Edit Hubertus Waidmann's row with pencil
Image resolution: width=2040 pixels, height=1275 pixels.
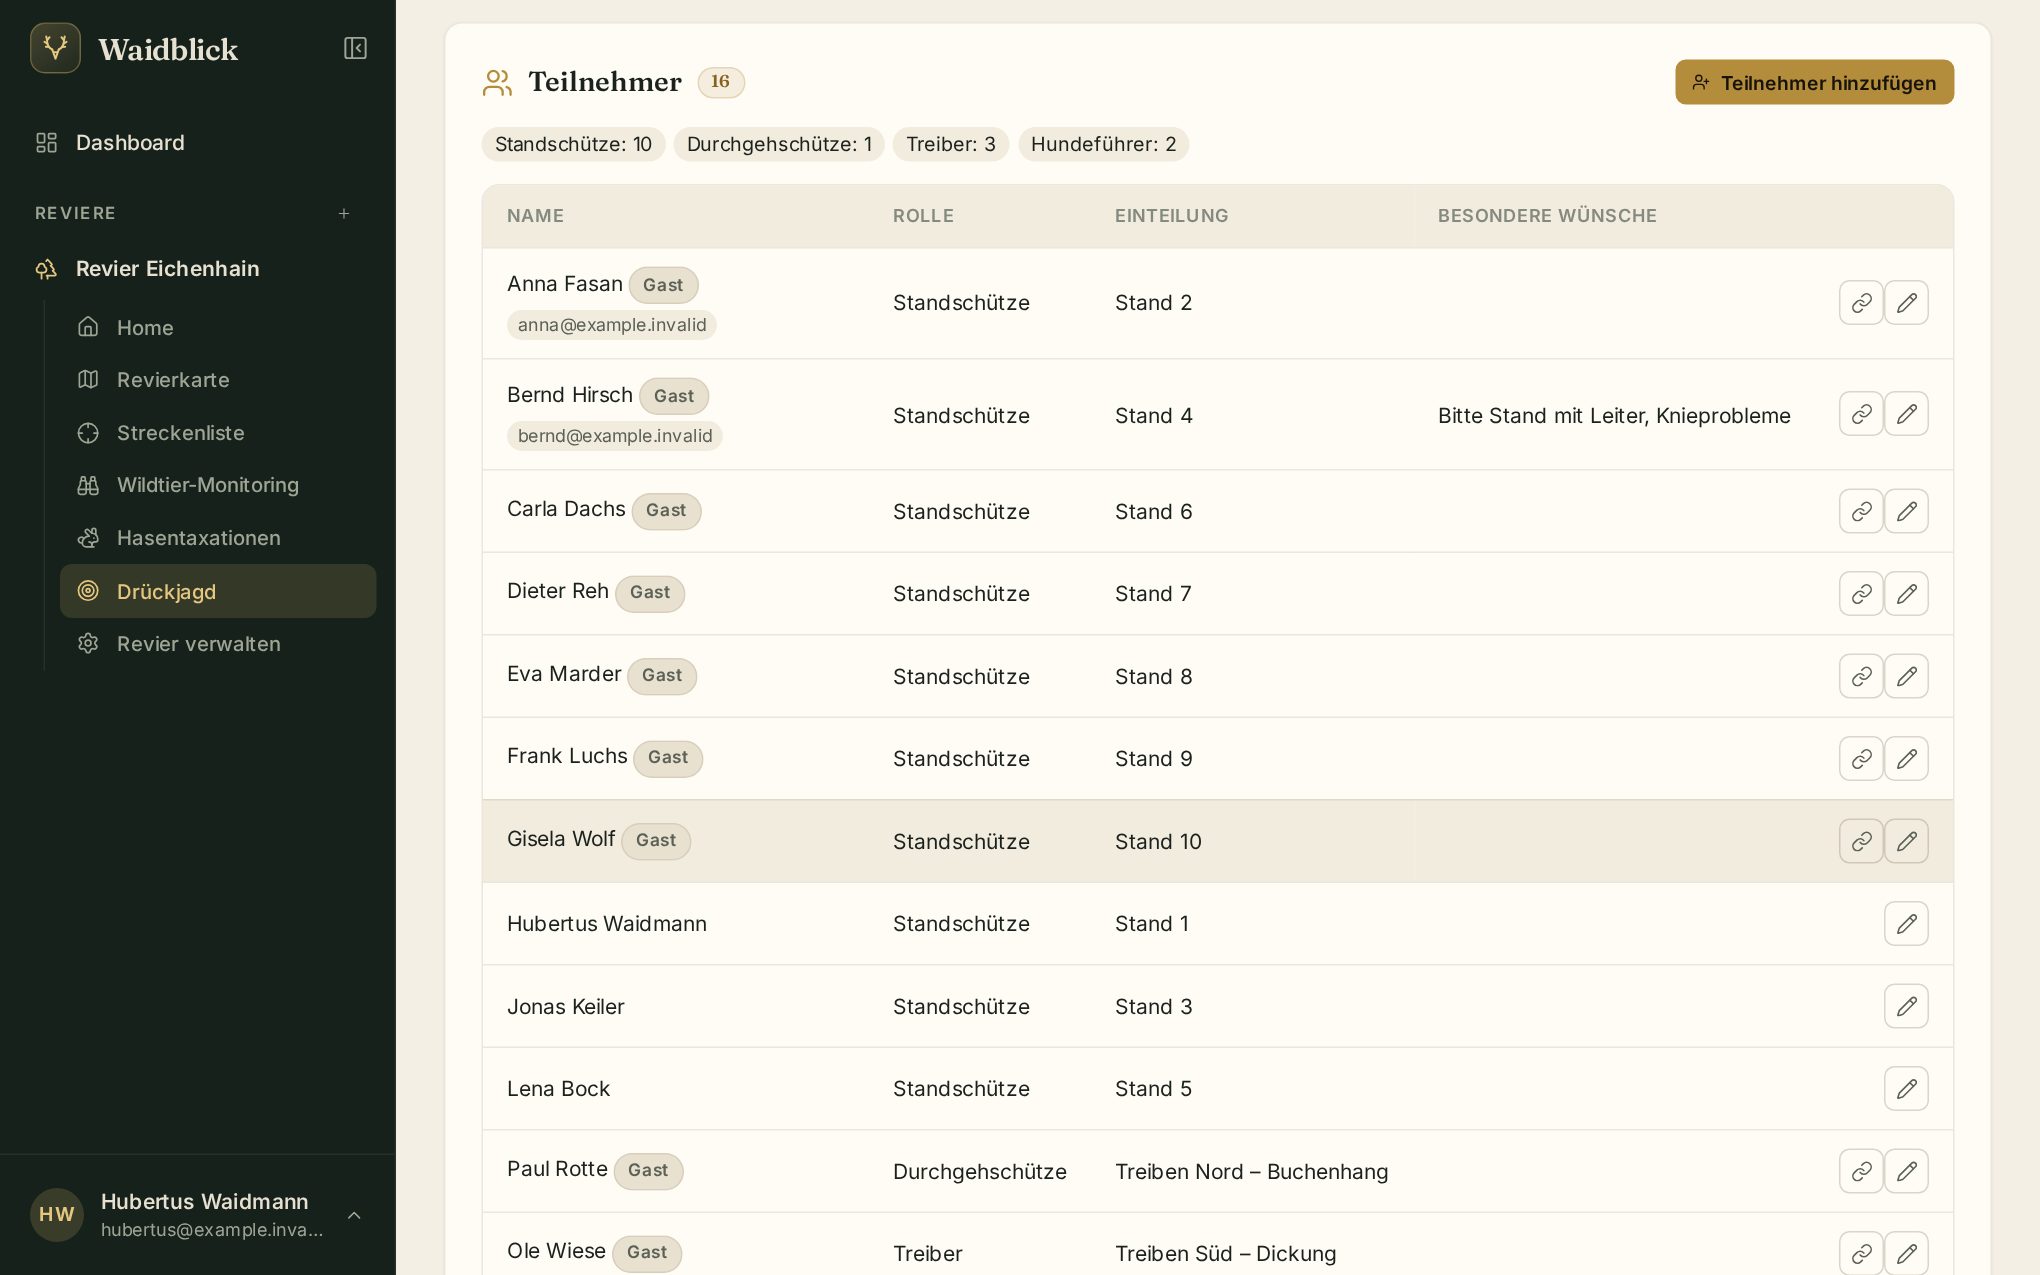pos(1906,924)
